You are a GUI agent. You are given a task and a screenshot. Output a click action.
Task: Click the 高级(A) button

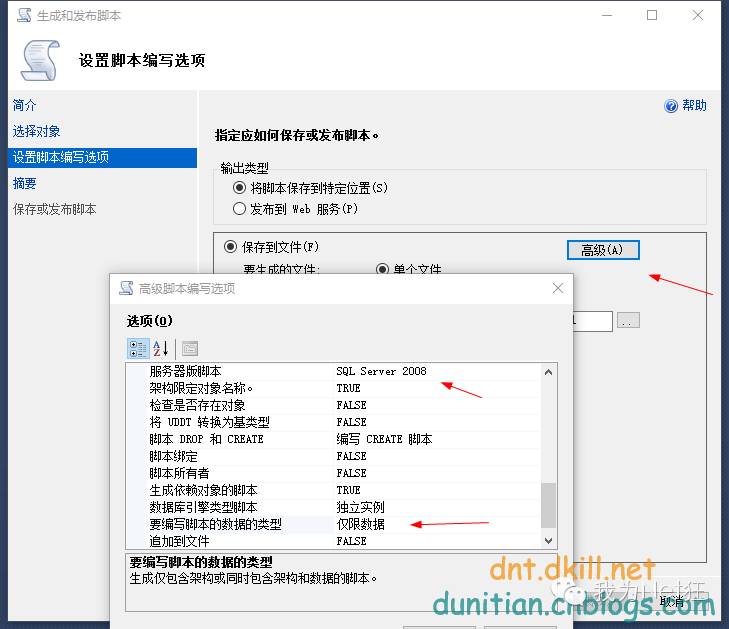pos(603,250)
